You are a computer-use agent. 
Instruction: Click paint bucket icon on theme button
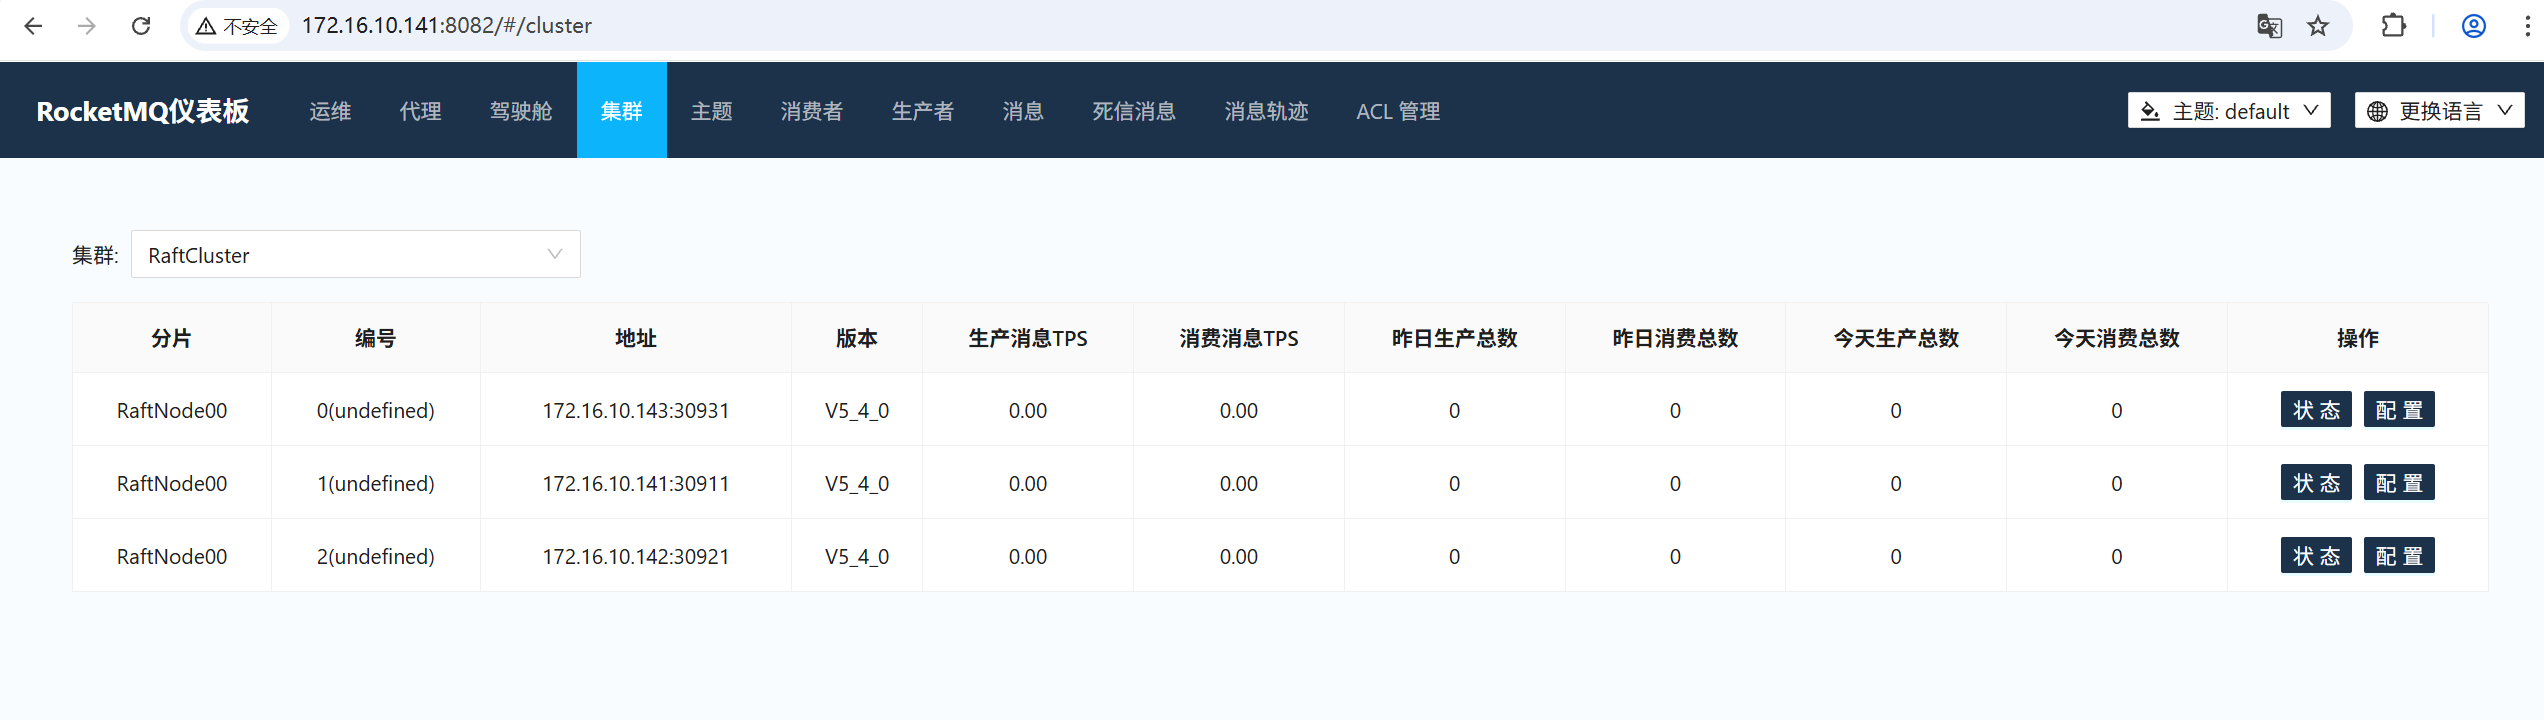tap(2150, 111)
